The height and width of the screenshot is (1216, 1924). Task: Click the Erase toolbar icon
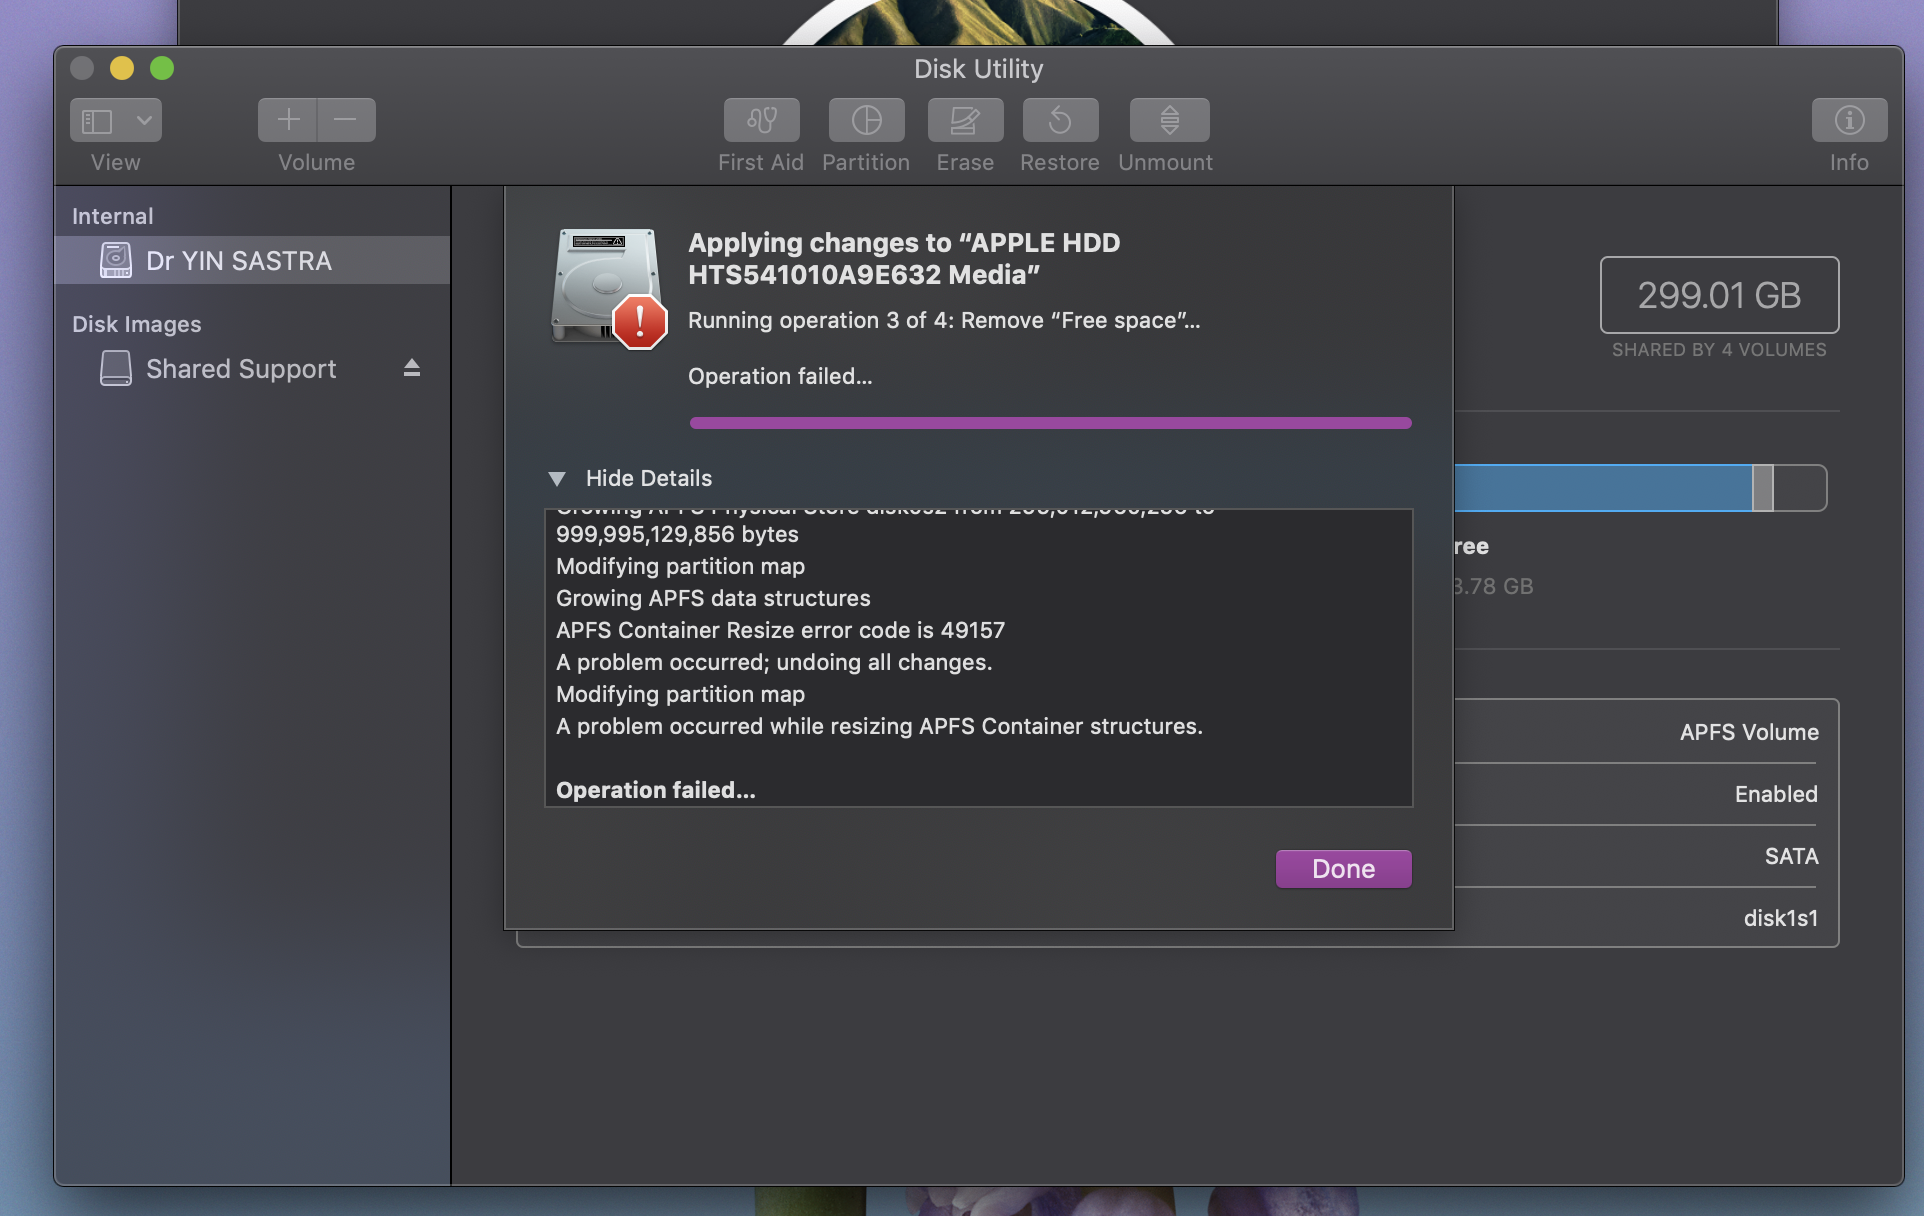[964, 120]
